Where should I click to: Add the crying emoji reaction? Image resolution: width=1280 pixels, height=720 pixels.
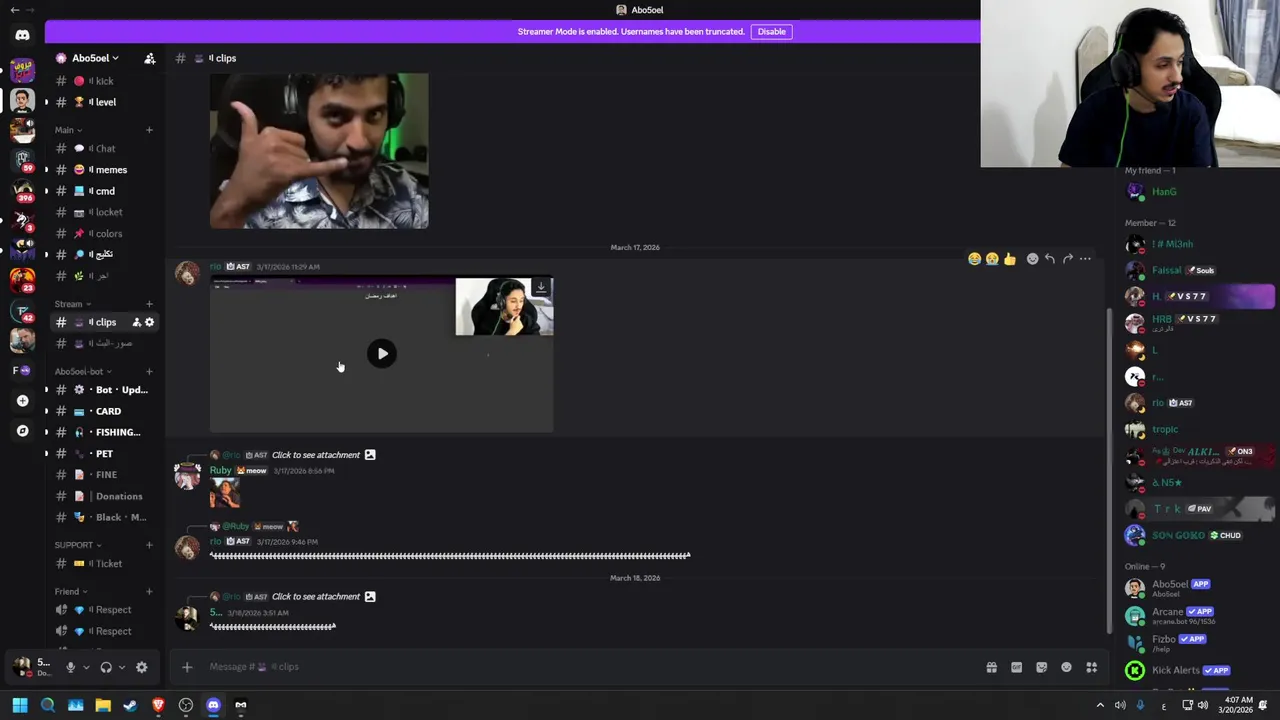tap(992, 259)
